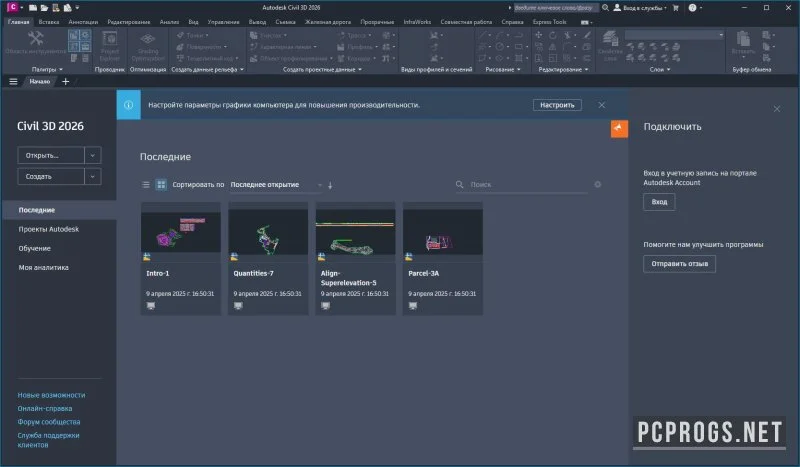Open Онлайн-справка link

click(45, 408)
